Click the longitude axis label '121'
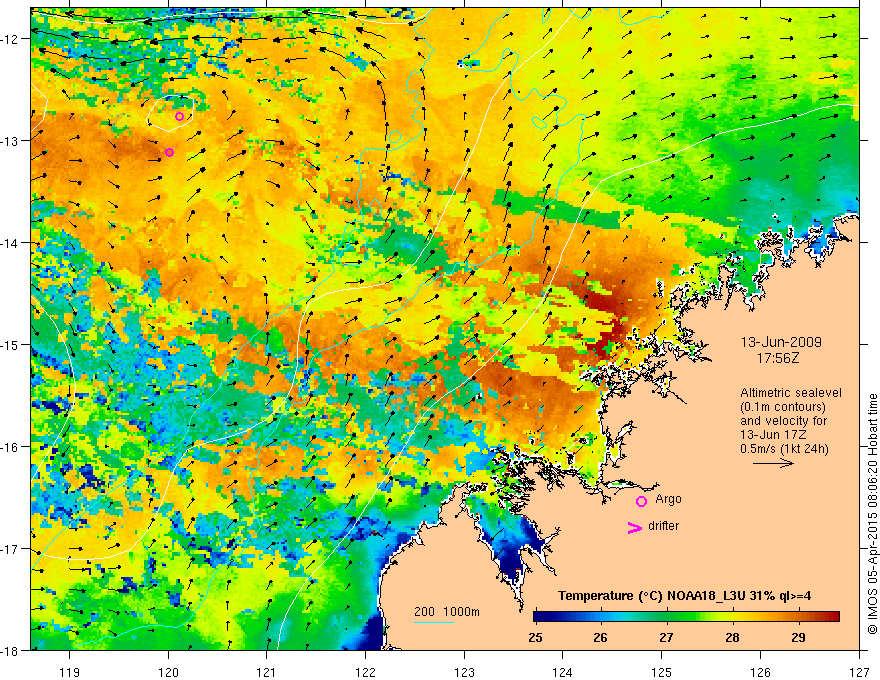Image resolution: width=880 pixels, height=680 pixels. click(267, 672)
